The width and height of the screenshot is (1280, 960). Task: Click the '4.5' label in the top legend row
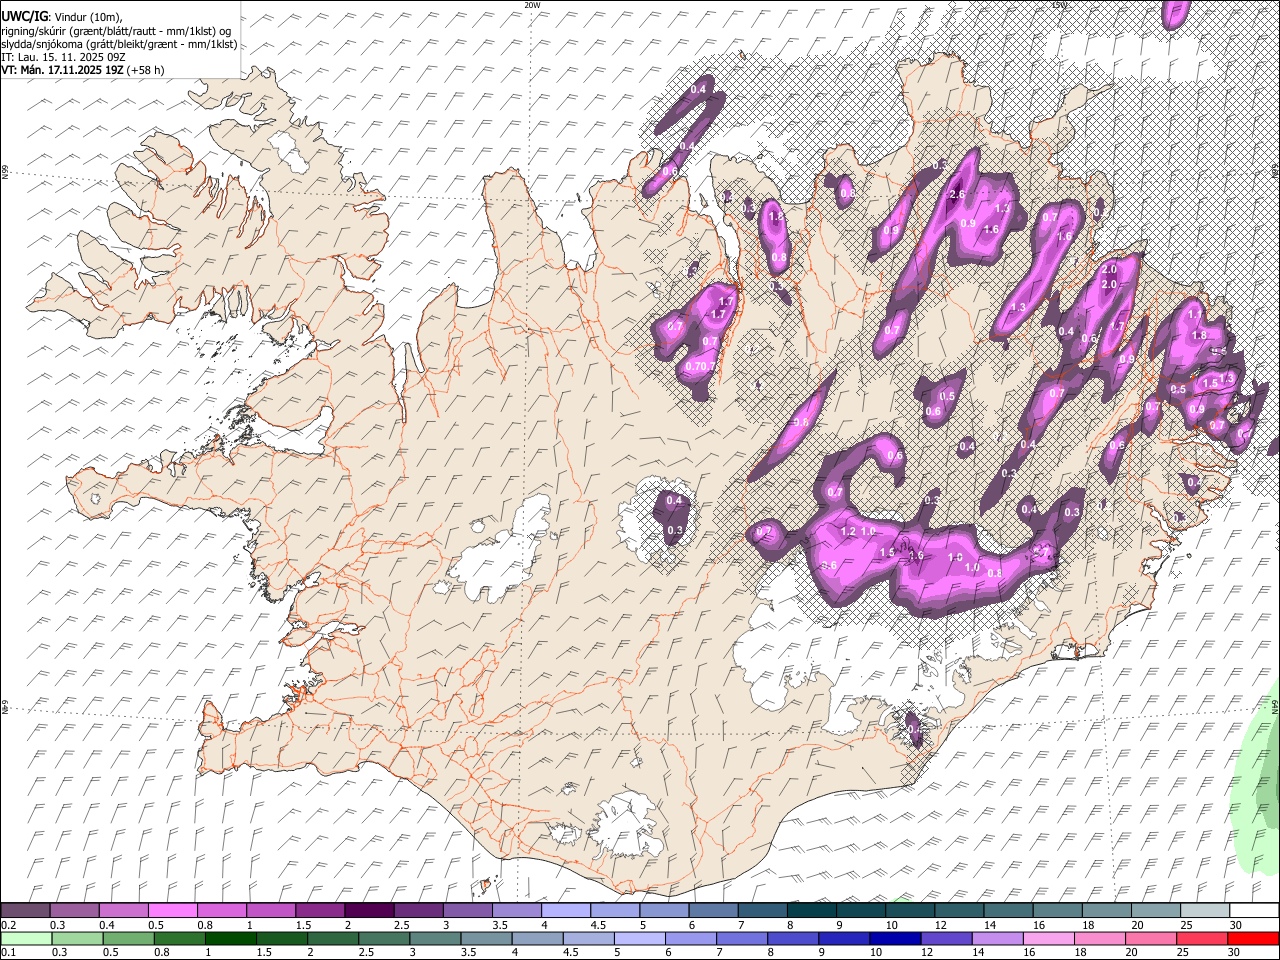(x=598, y=926)
